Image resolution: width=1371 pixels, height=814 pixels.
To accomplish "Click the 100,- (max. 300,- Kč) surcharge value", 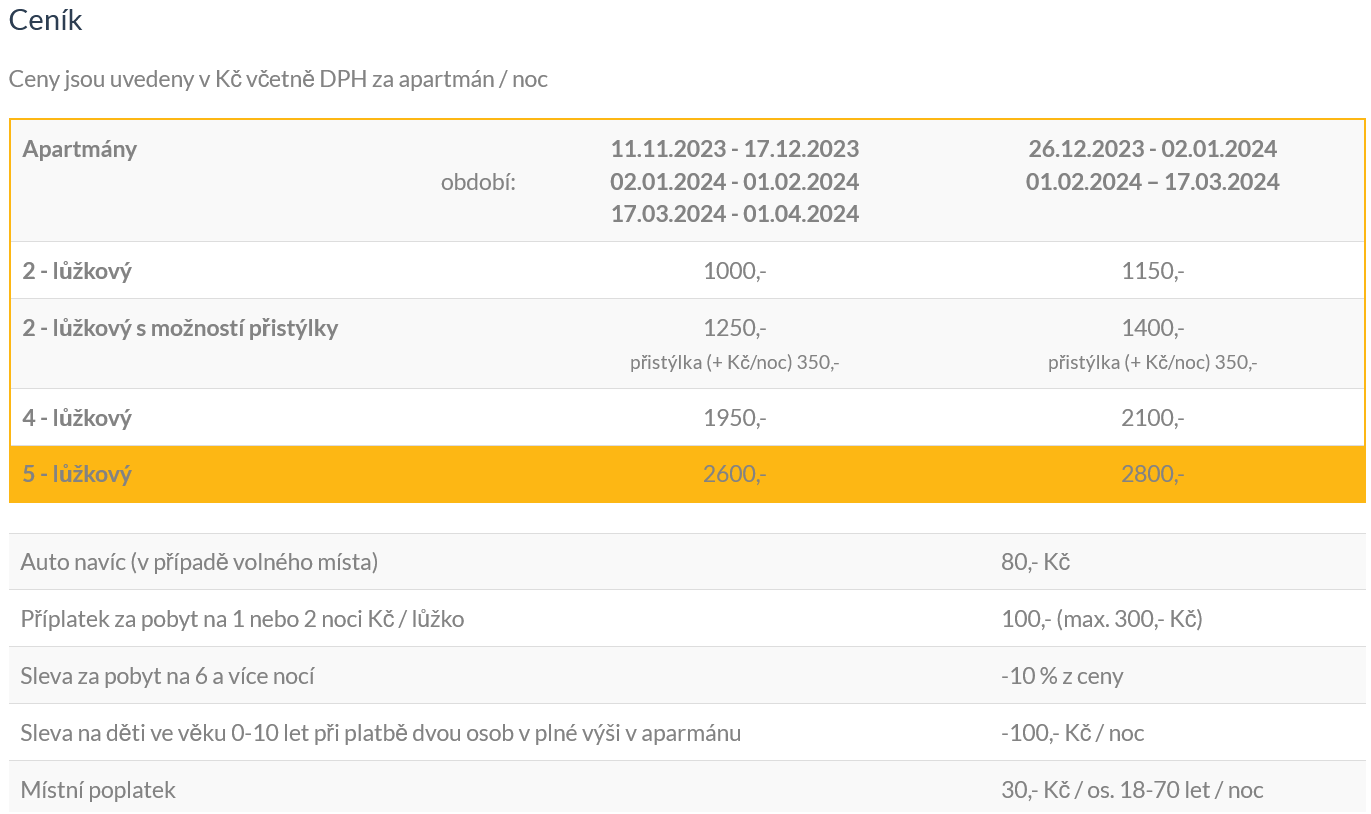I will 1101,619.
